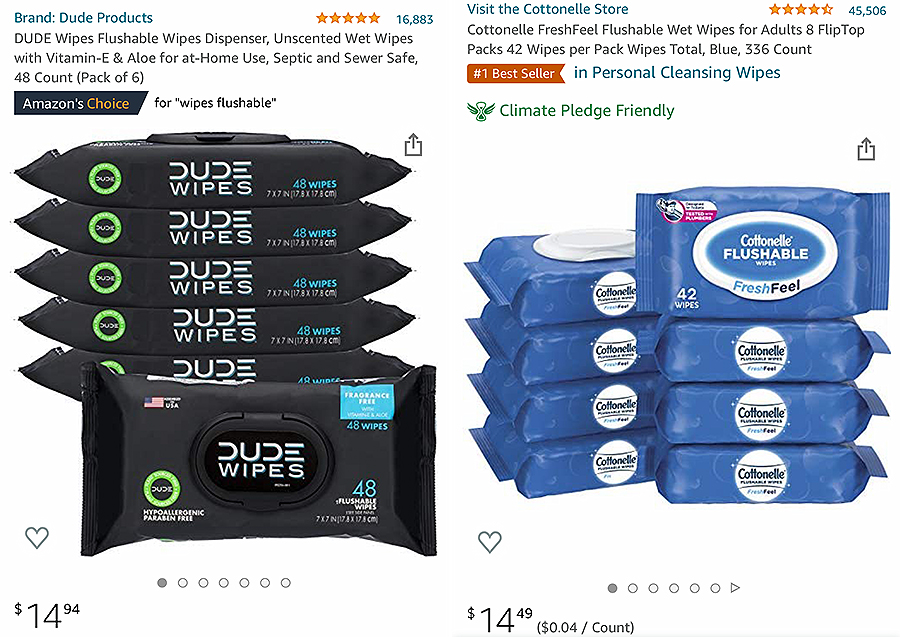900x637 pixels.
Task: Tap the share icon on DUDE Wipes image
Action: [413, 145]
